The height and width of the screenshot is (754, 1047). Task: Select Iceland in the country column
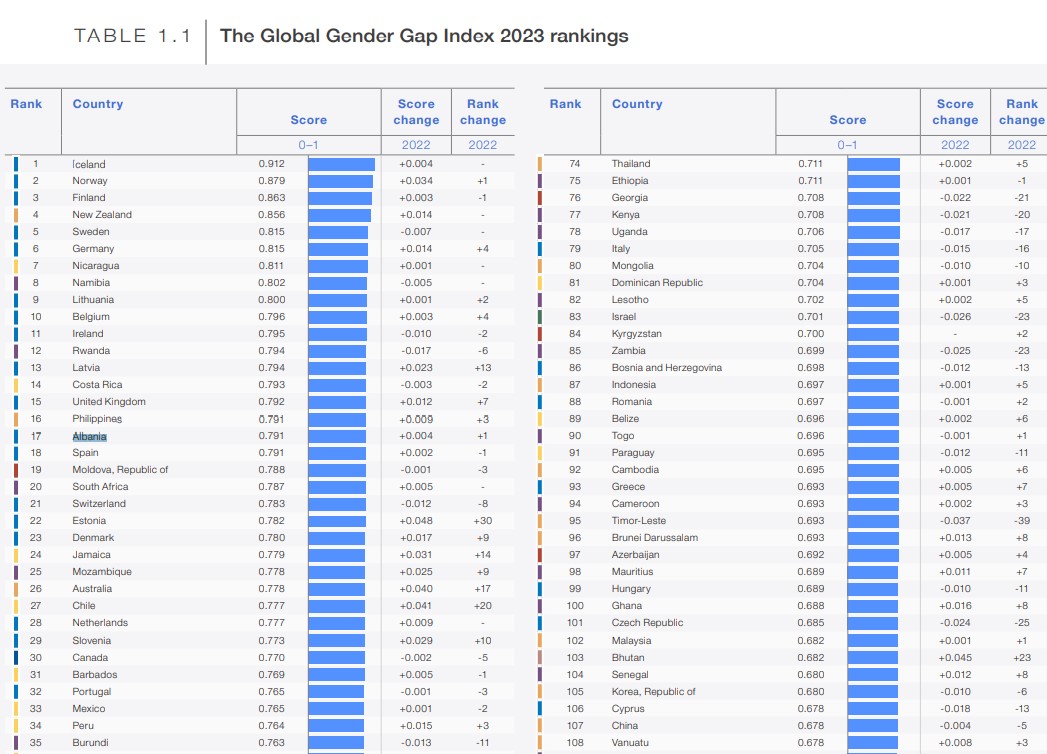tap(88, 164)
